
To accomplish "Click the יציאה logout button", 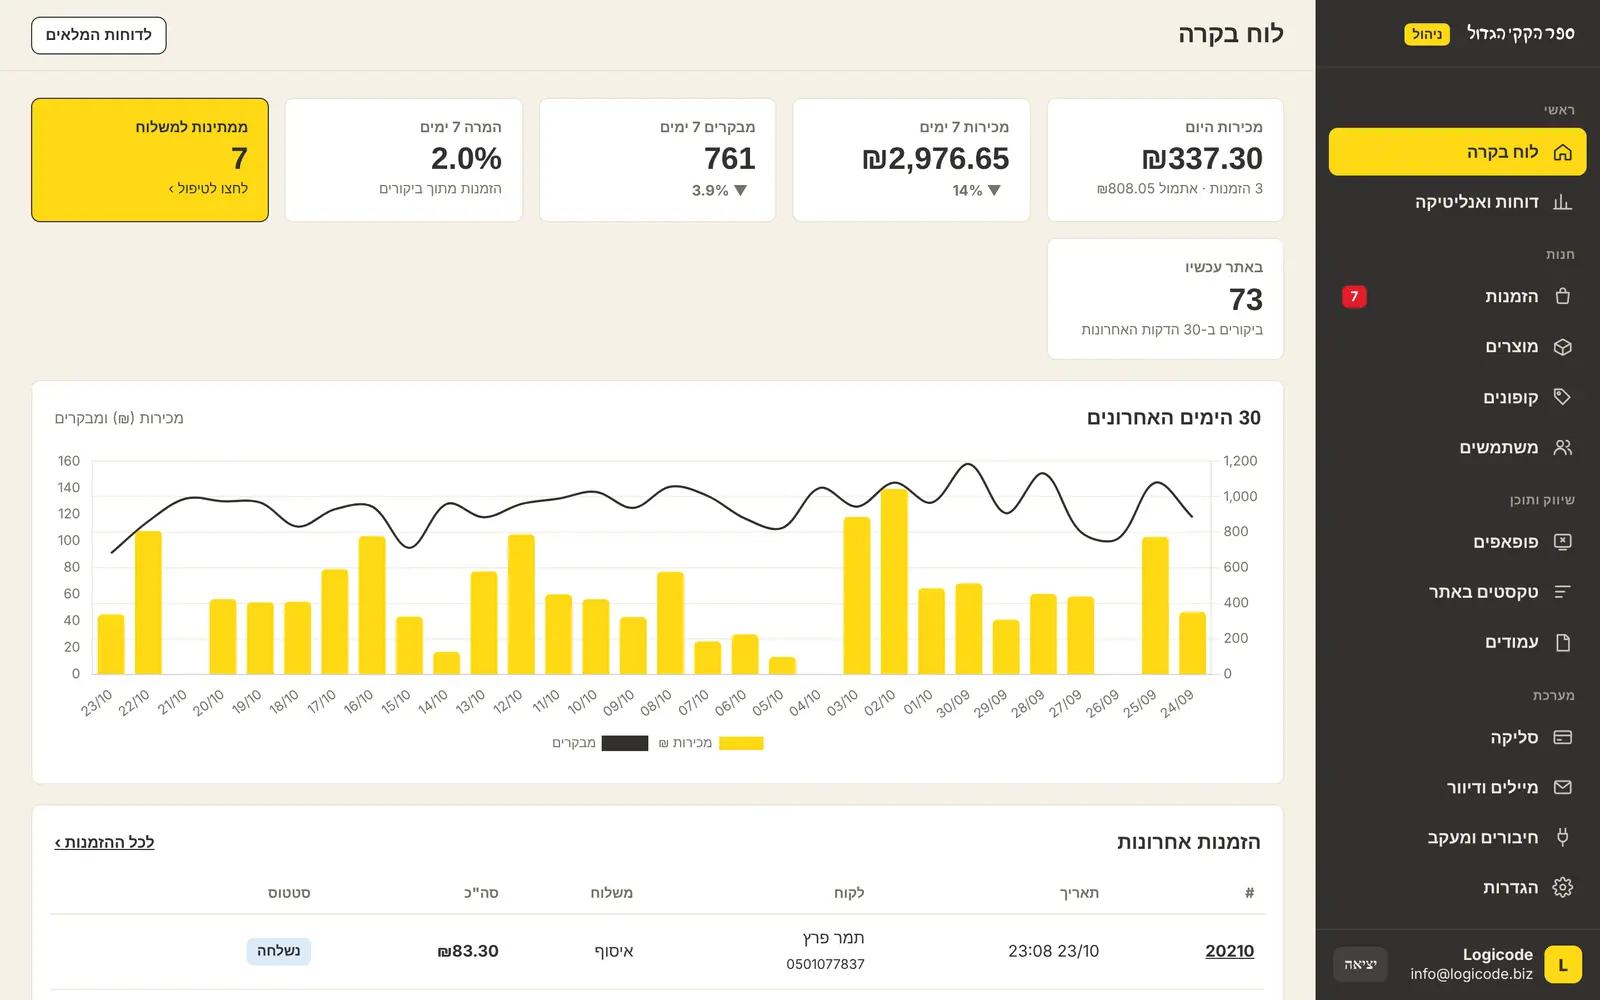I will 1360,964.
